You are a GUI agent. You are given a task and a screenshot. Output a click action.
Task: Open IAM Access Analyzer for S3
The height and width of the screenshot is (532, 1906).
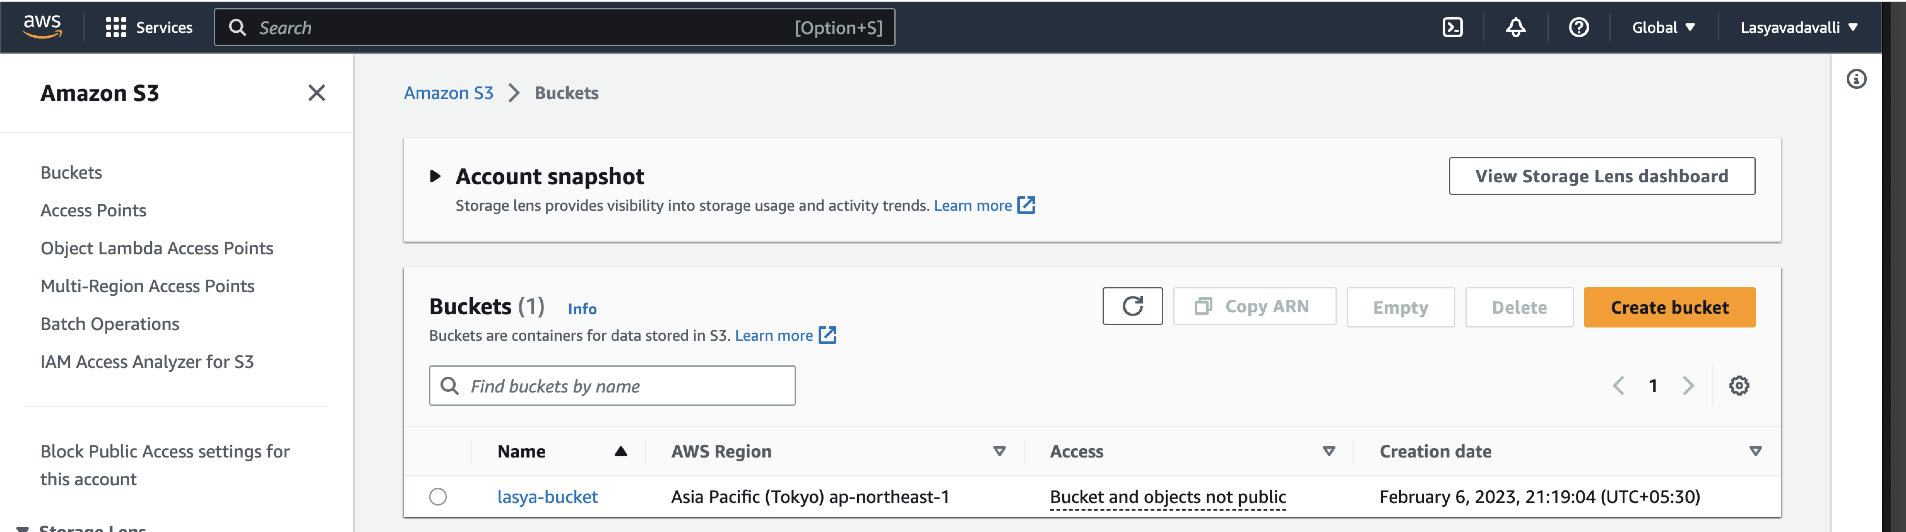[147, 362]
